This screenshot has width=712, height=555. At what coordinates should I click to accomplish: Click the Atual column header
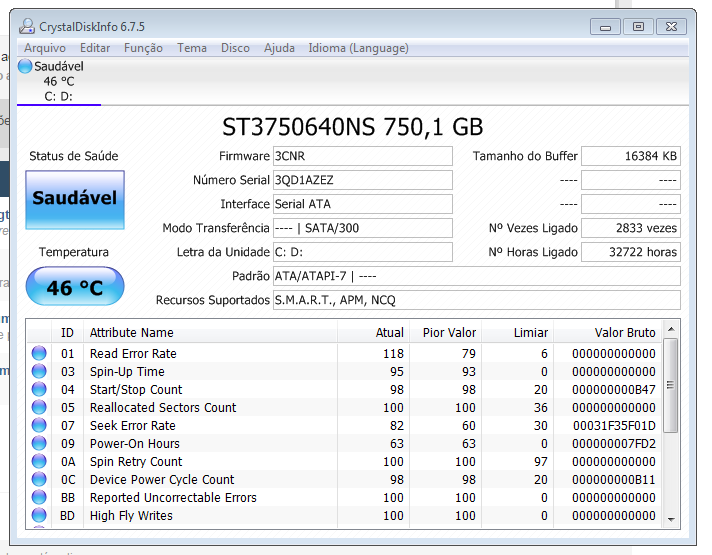tap(373, 332)
